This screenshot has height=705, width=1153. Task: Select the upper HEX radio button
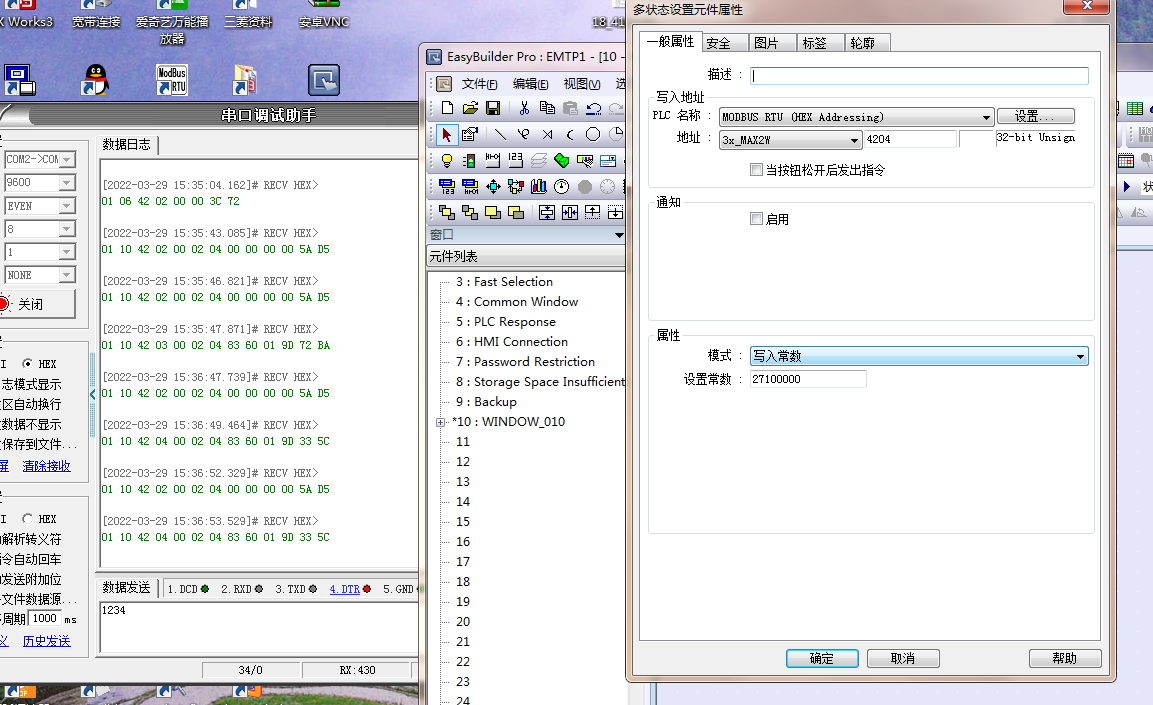pos(28,364)
